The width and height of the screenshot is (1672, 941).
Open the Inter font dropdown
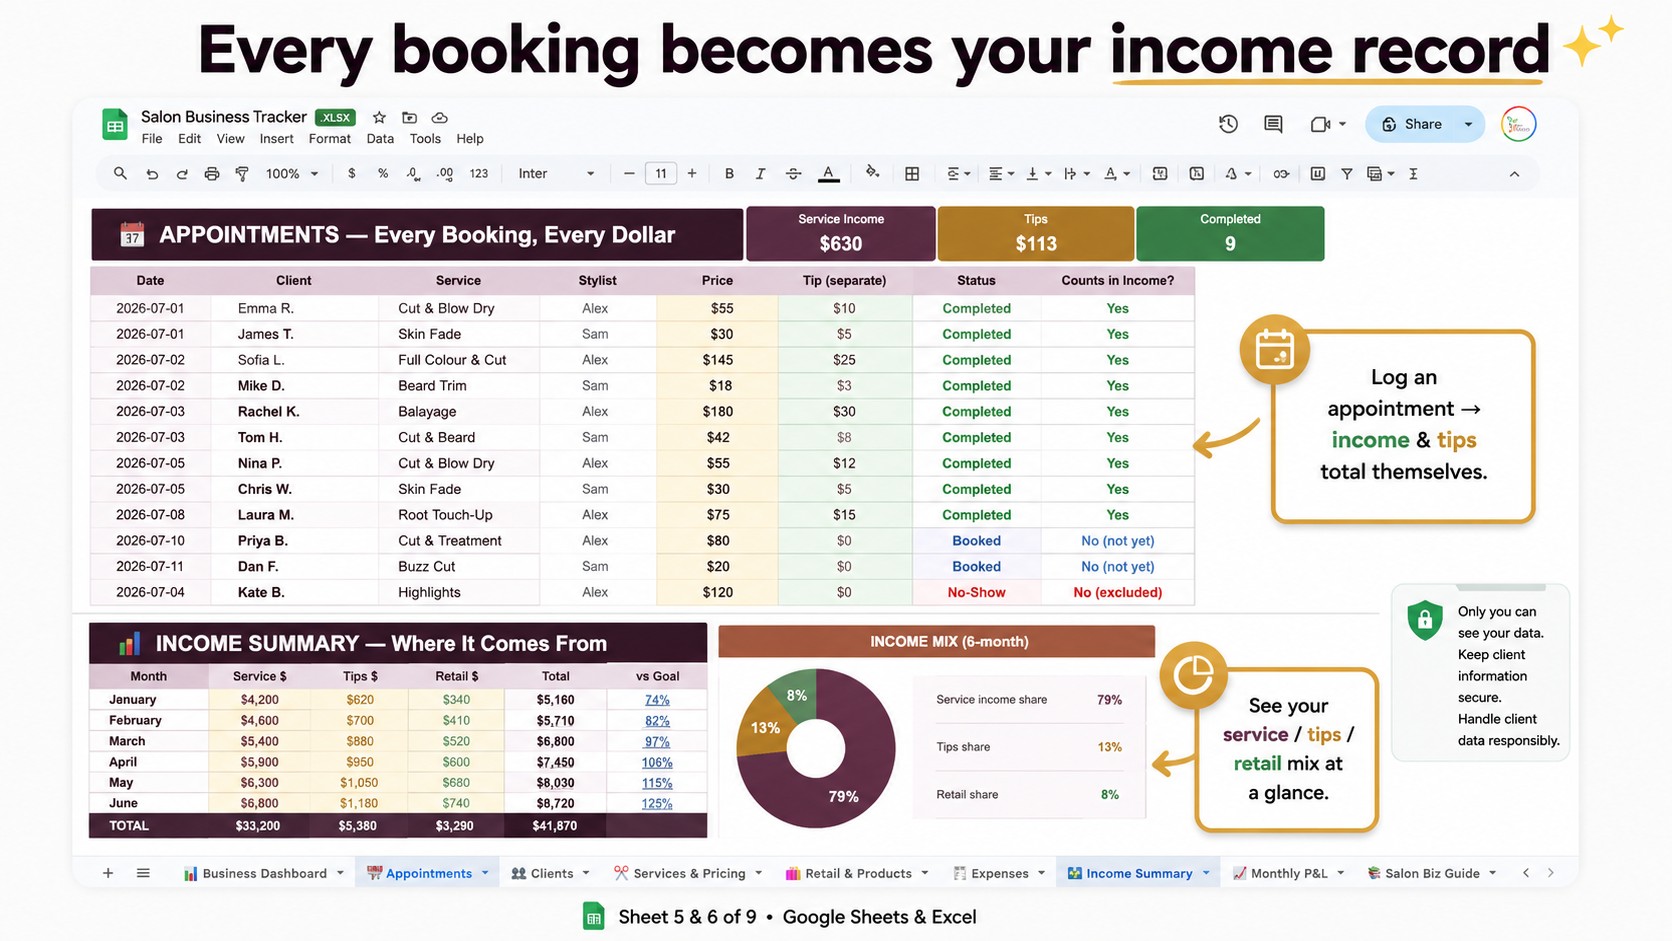coord(556,174)
